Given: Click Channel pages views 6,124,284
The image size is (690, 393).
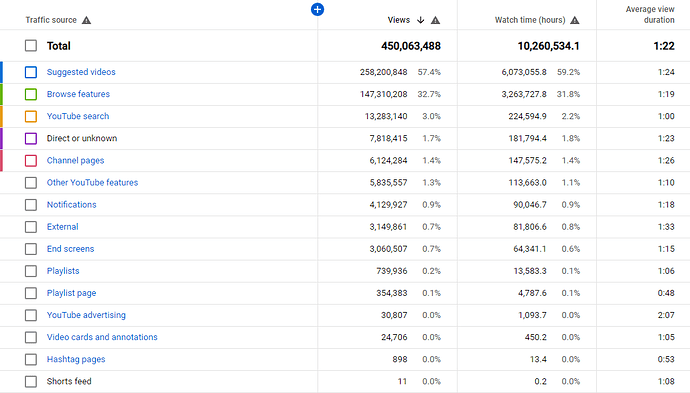Looking at the screenshot, I should click(388, 161).
